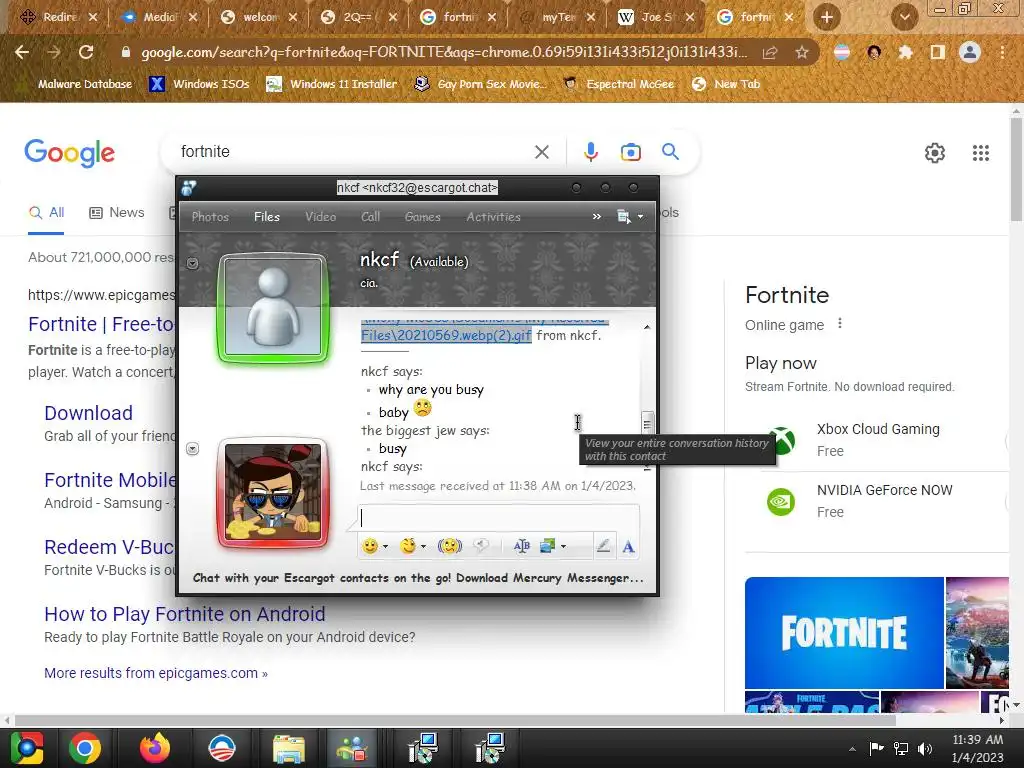This screenshot has height=768, width=1024.
Task: Open Chrome extensions puzzle icon
Action: tap(905, 52)
